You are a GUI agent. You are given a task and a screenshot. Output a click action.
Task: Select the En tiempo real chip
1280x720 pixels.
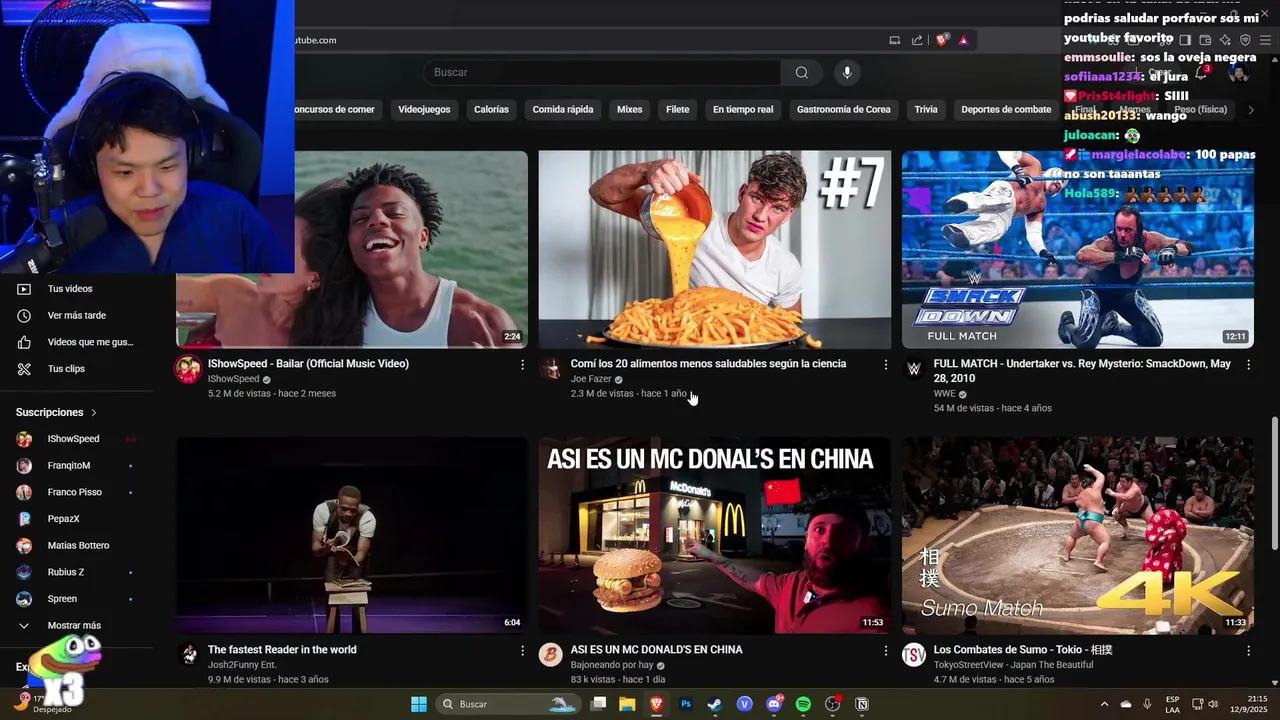pos(743,109)
